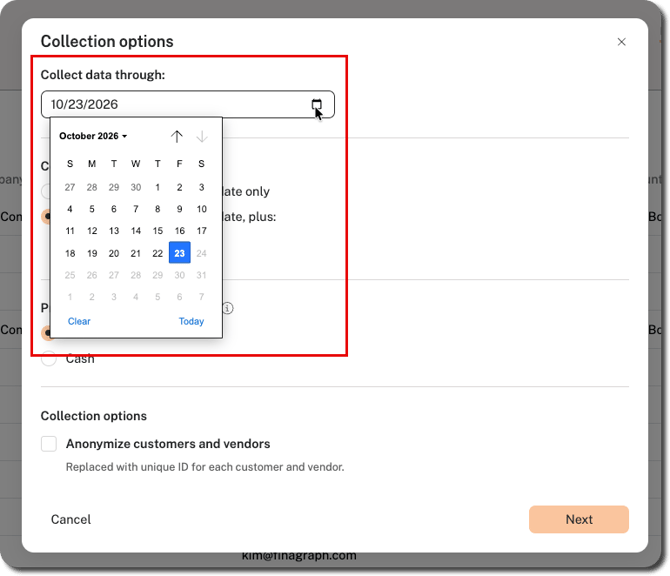The image size is (670, 576).
Task: Click September 30 in the calendar's first row
Action: point(136,187)
